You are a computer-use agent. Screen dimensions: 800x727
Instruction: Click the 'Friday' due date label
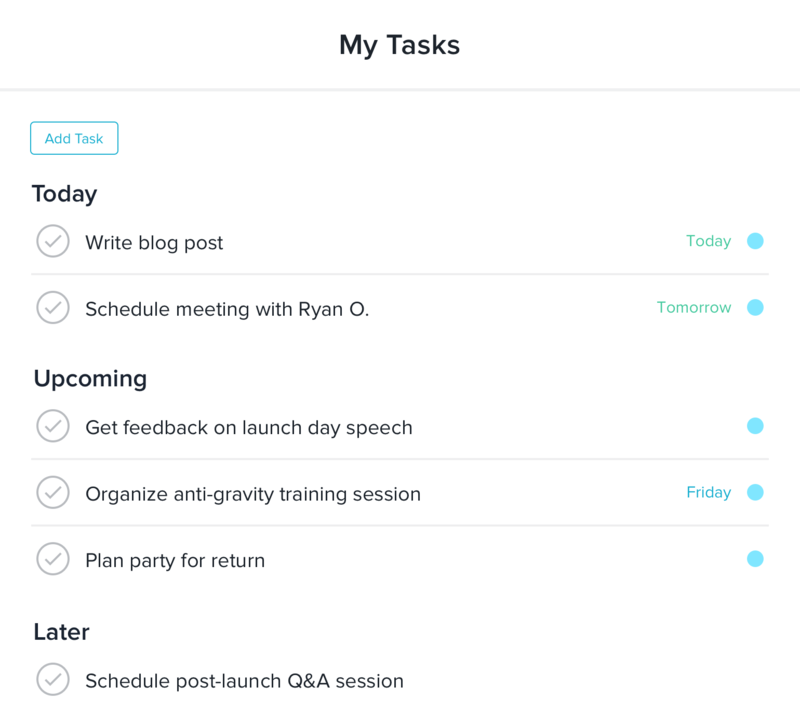coord(708,492)
